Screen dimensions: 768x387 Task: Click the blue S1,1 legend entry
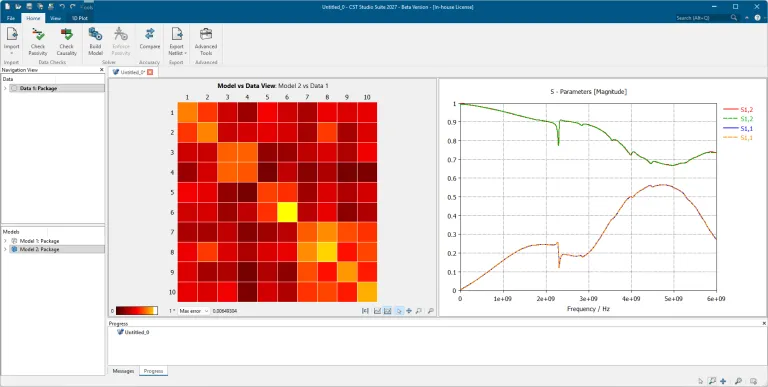point(739,128)
